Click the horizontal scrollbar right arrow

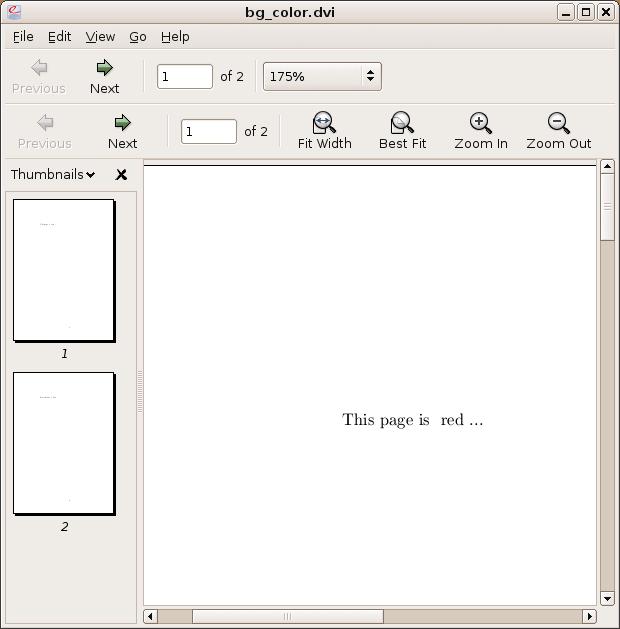pyautogui.click(x=590, y=616)
